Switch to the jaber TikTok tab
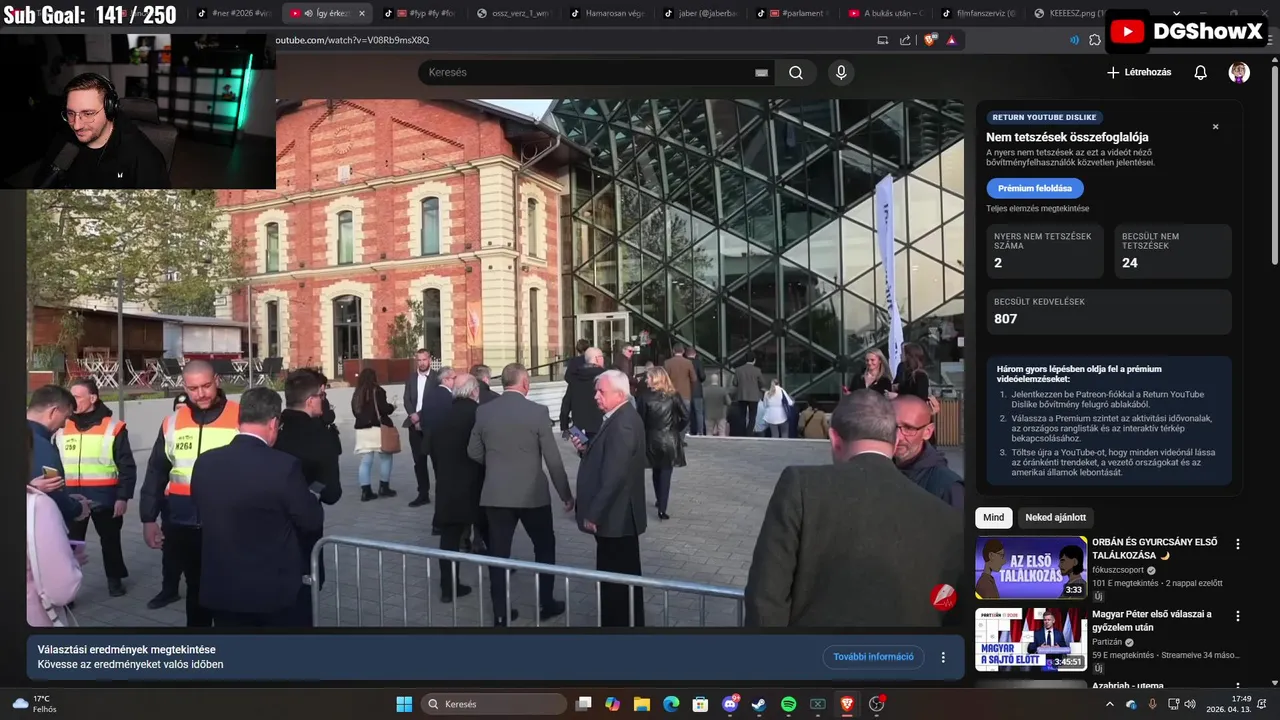The height and width of the screenshot is (720, 1280). 700,13
